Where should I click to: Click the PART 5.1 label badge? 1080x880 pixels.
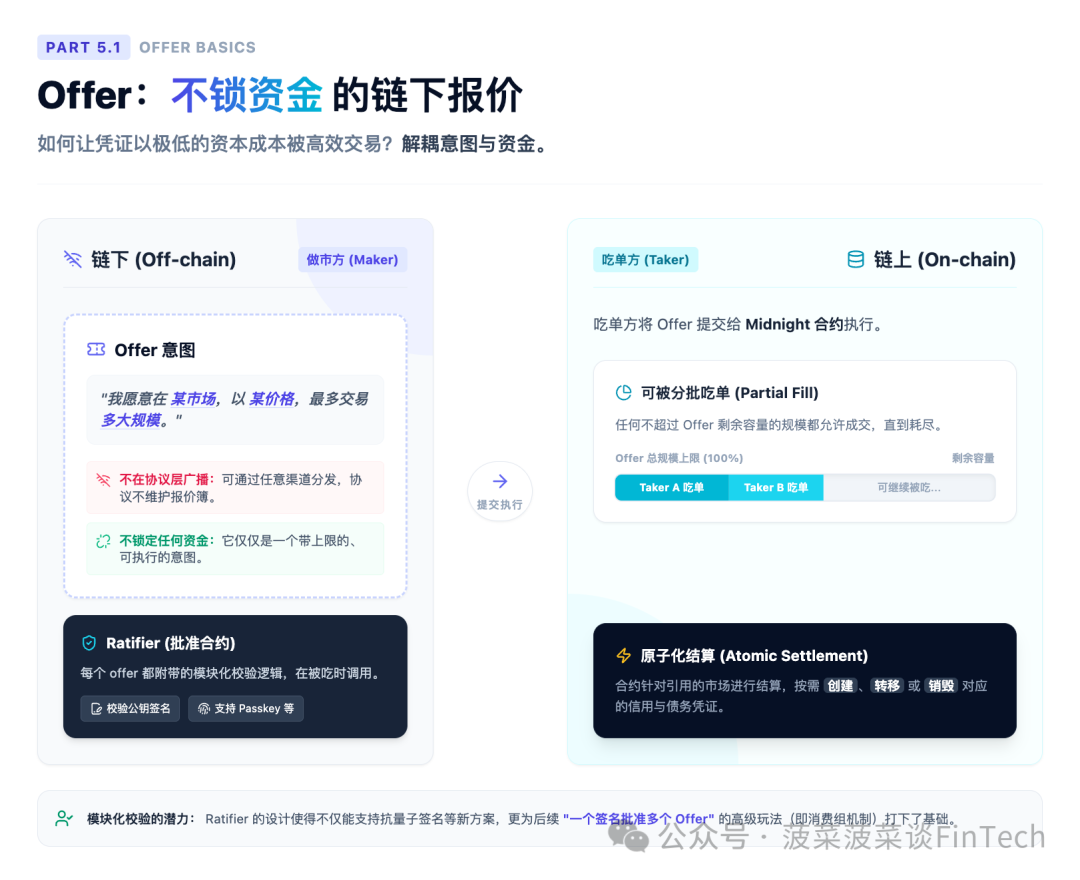tap(83, 48)
